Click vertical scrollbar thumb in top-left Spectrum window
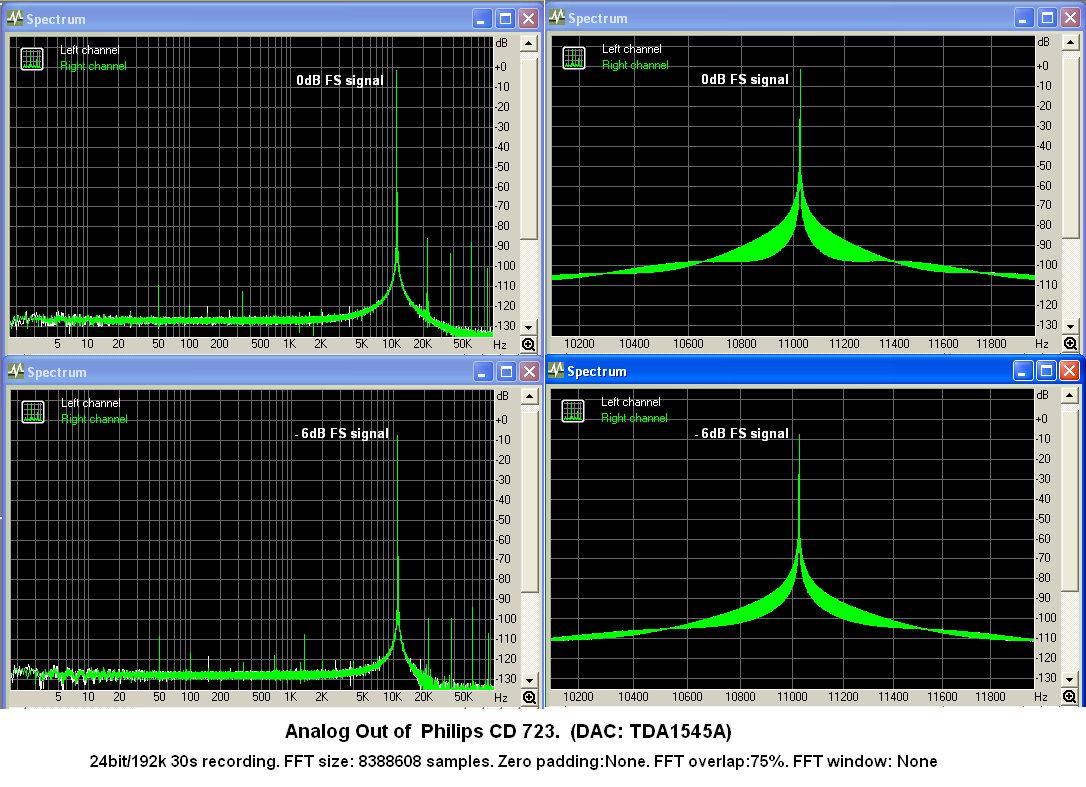Screen dimensions: 1086x787 point(528,149)
